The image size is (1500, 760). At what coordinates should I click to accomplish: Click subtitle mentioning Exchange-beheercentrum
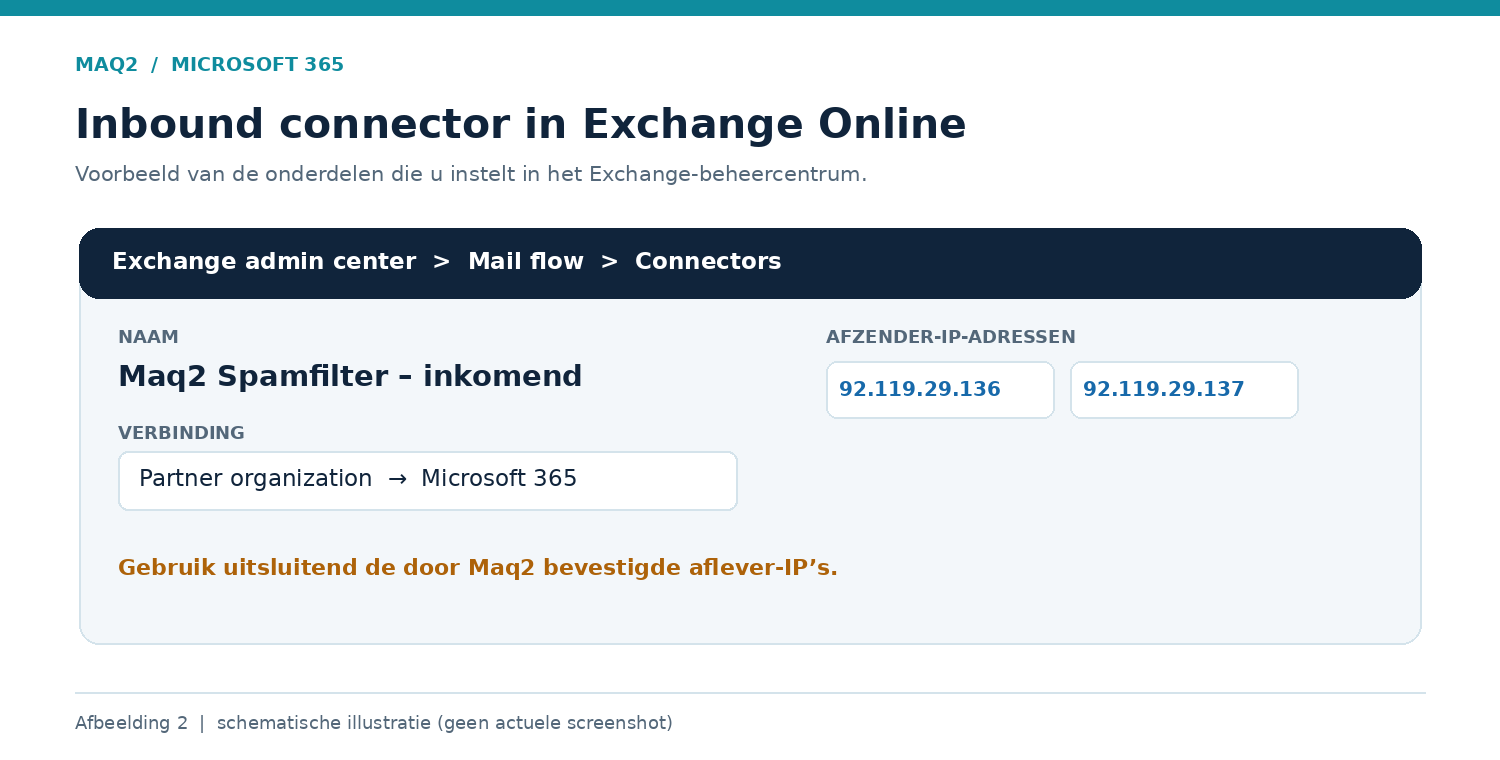pyautogui.click(x=471, y=175)
